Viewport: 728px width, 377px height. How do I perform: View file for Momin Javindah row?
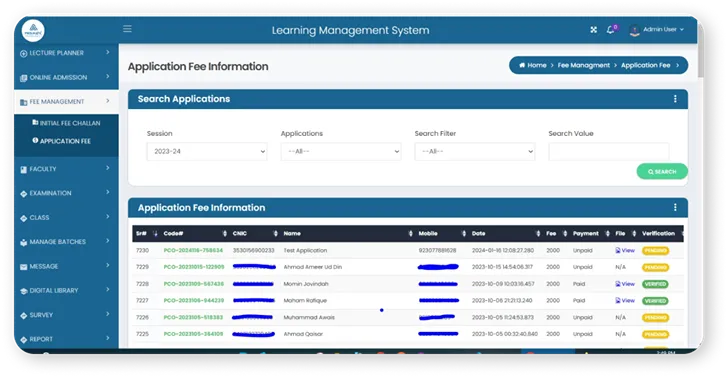coord(625,284)
